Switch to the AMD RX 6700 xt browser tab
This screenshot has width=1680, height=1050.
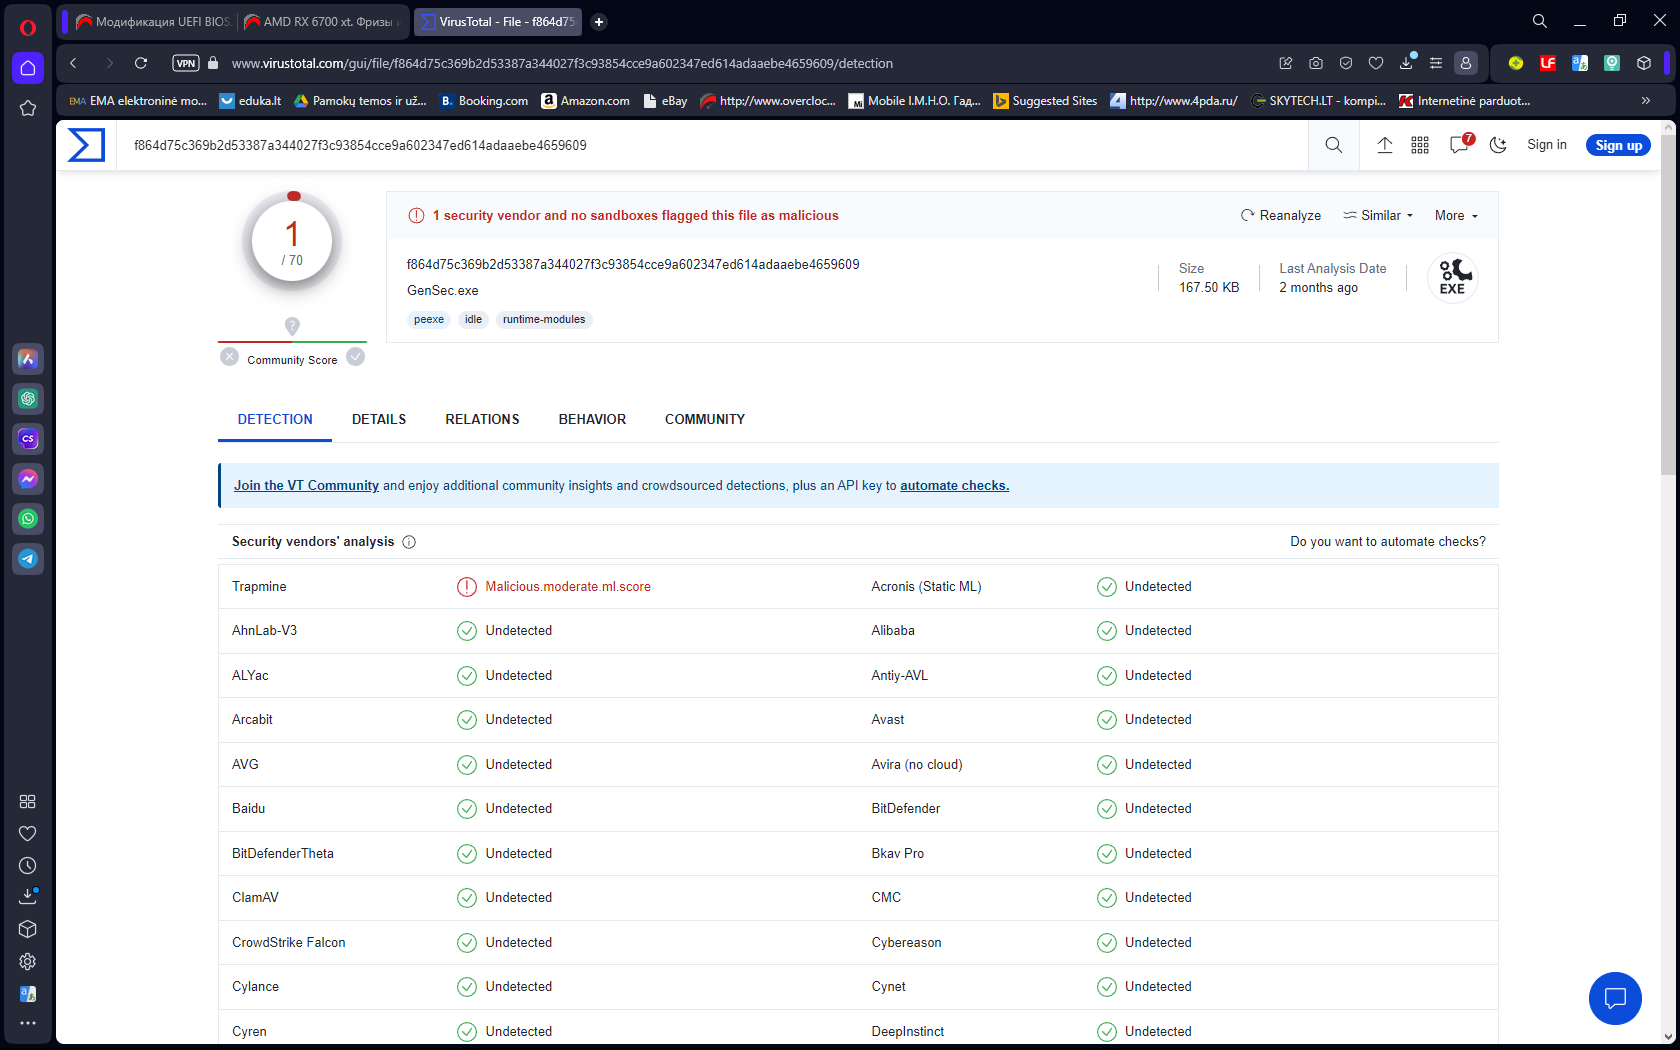[324, 22]
